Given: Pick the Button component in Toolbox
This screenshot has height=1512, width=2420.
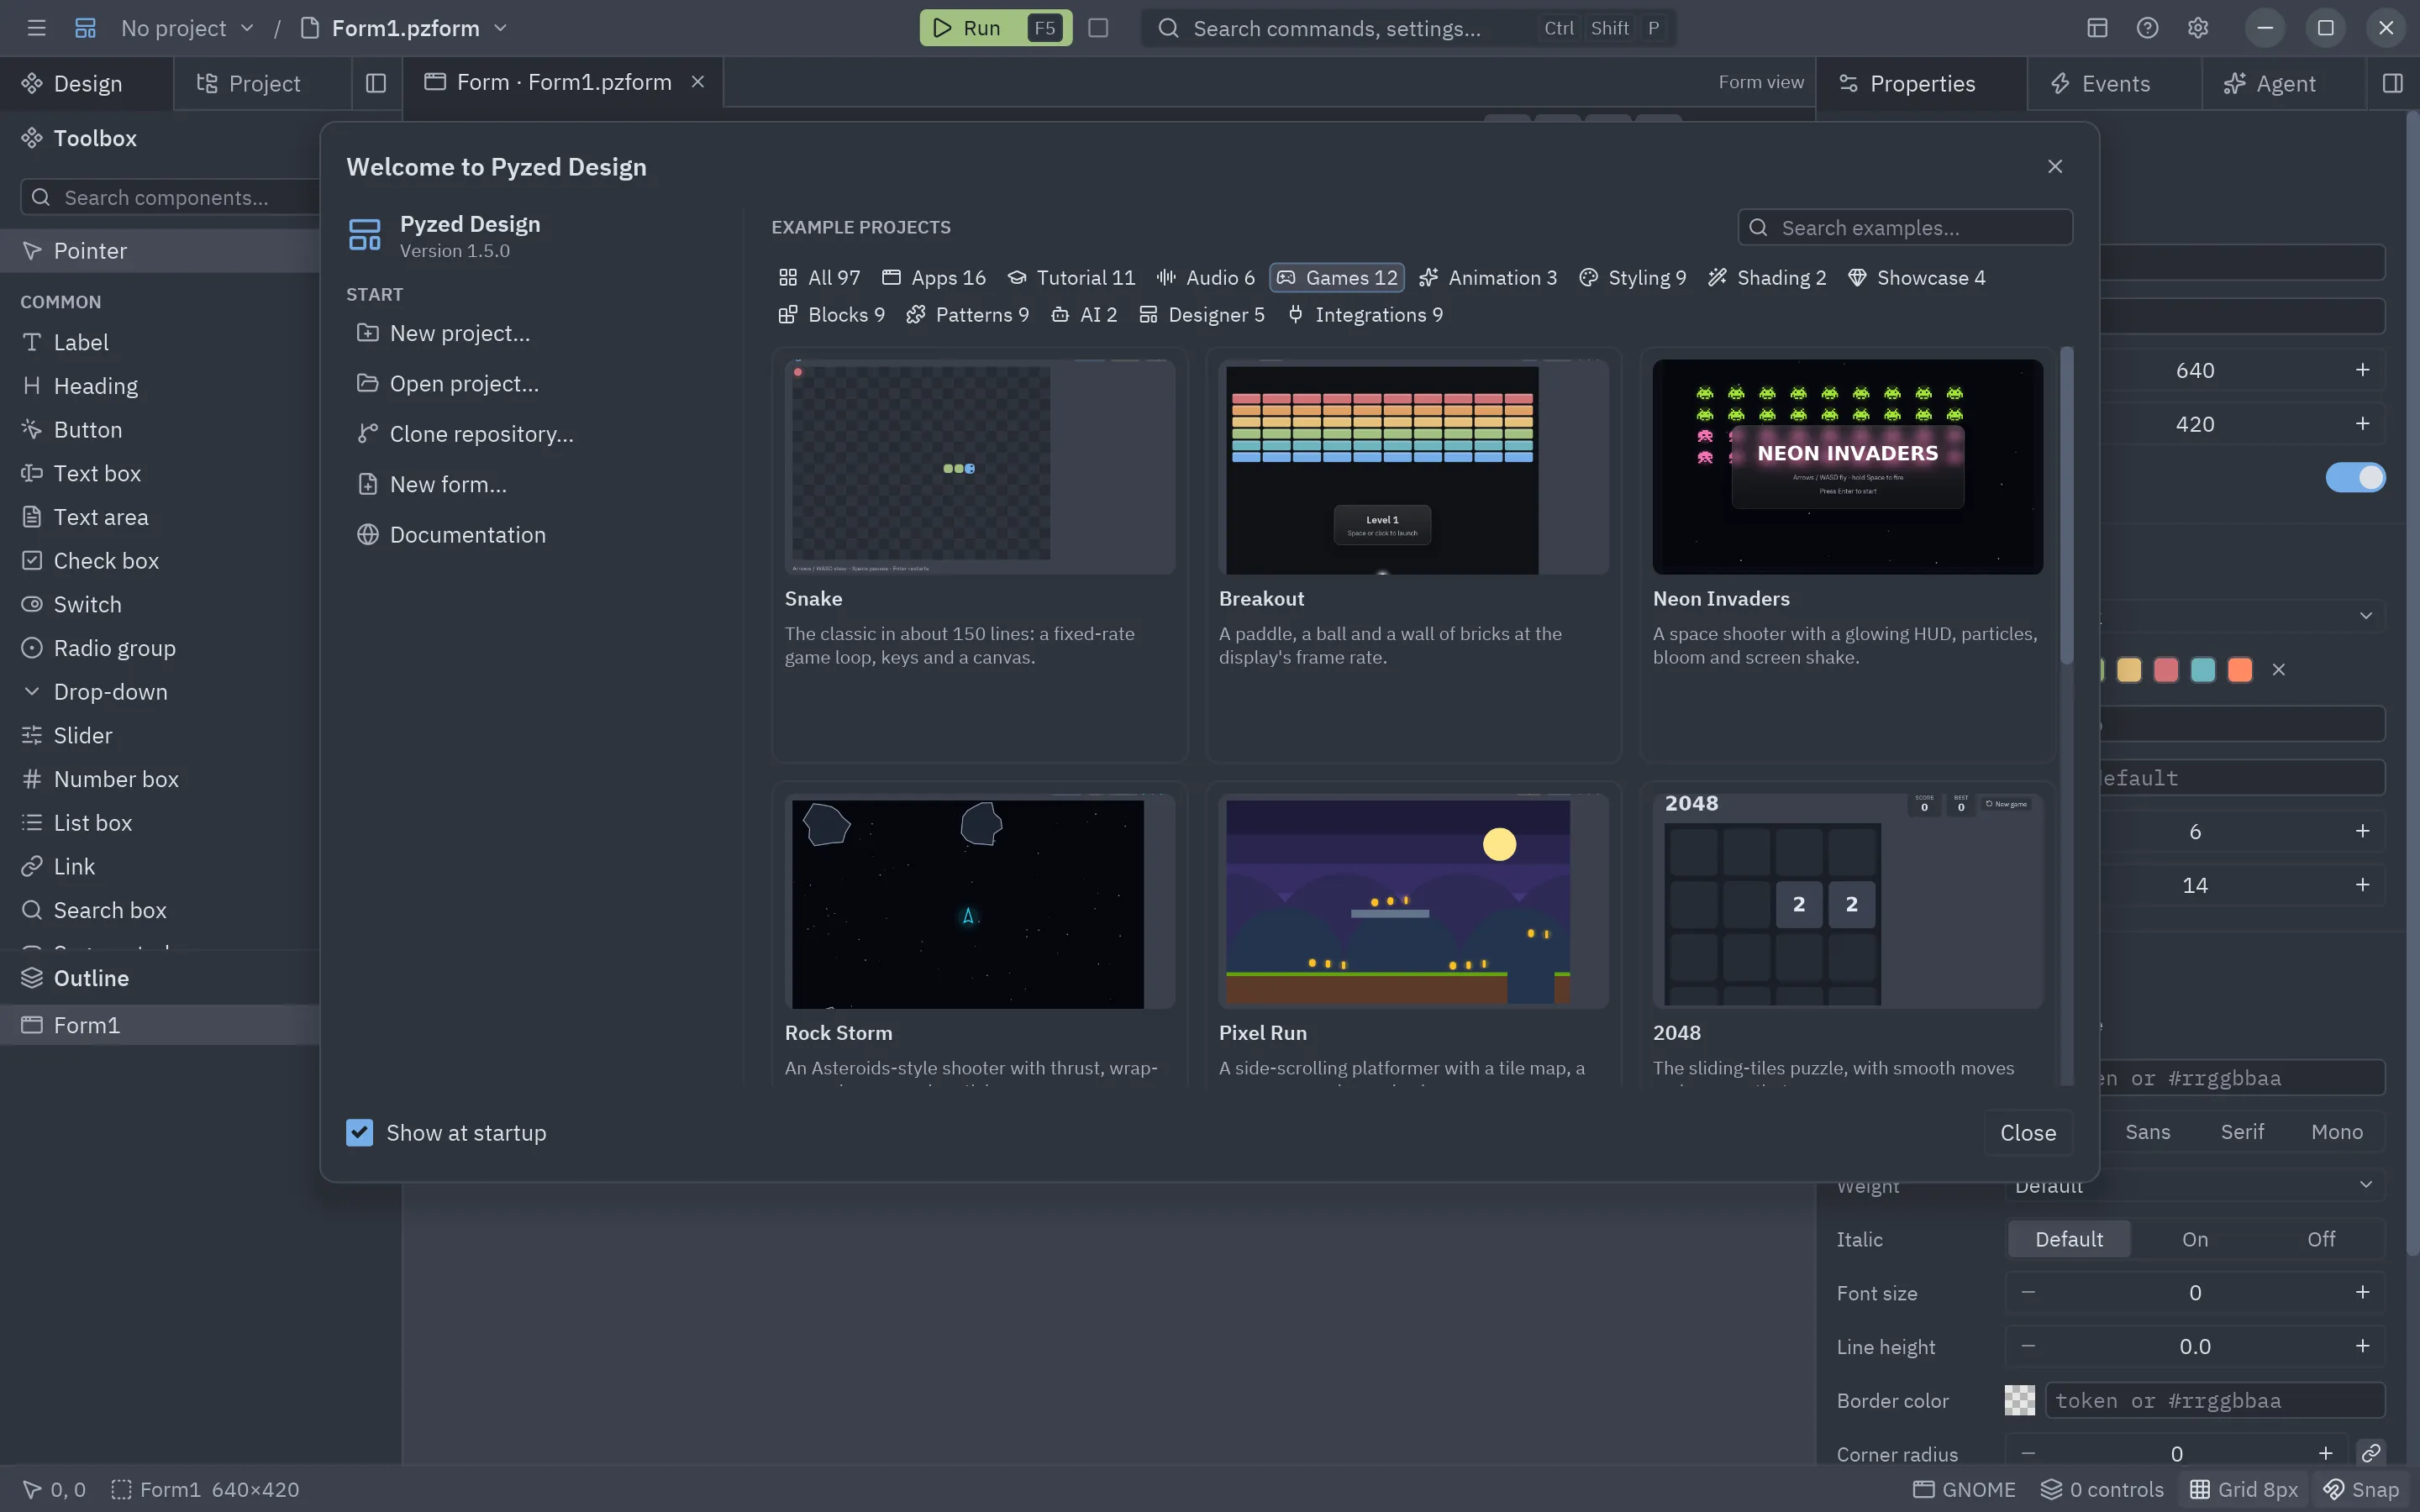Looking at the screenshot, I should [x=160, y=430].
